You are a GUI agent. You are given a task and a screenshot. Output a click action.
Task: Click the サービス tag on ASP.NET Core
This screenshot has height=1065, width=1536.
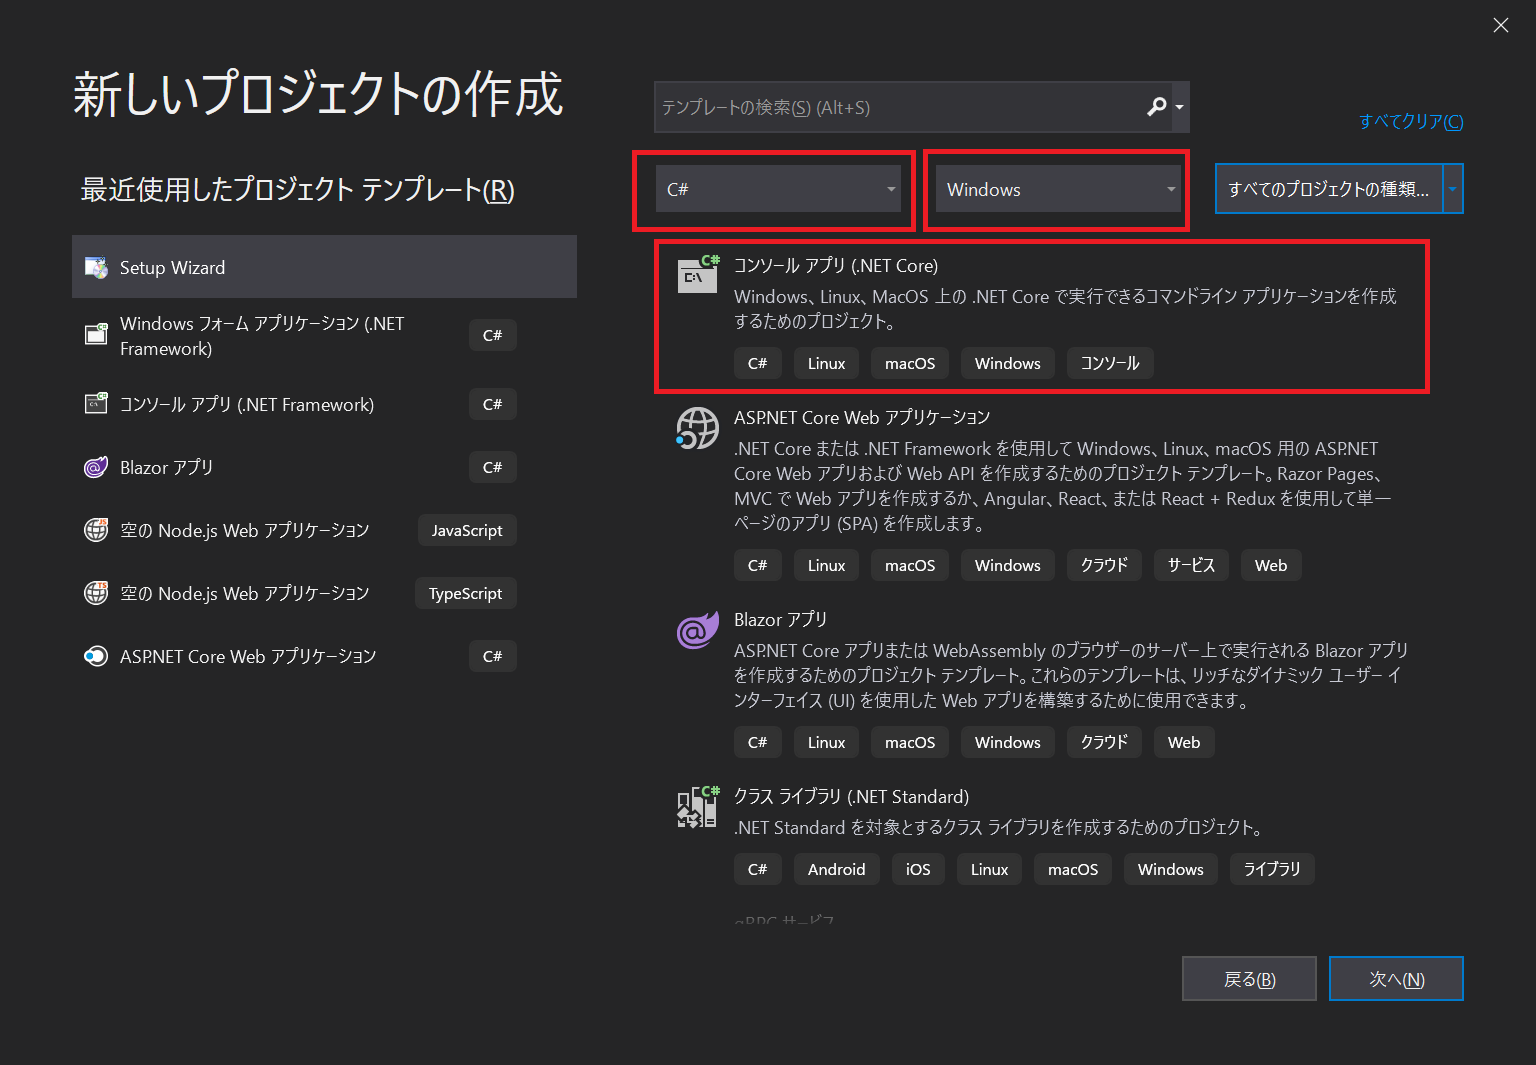pos(1192,565)
